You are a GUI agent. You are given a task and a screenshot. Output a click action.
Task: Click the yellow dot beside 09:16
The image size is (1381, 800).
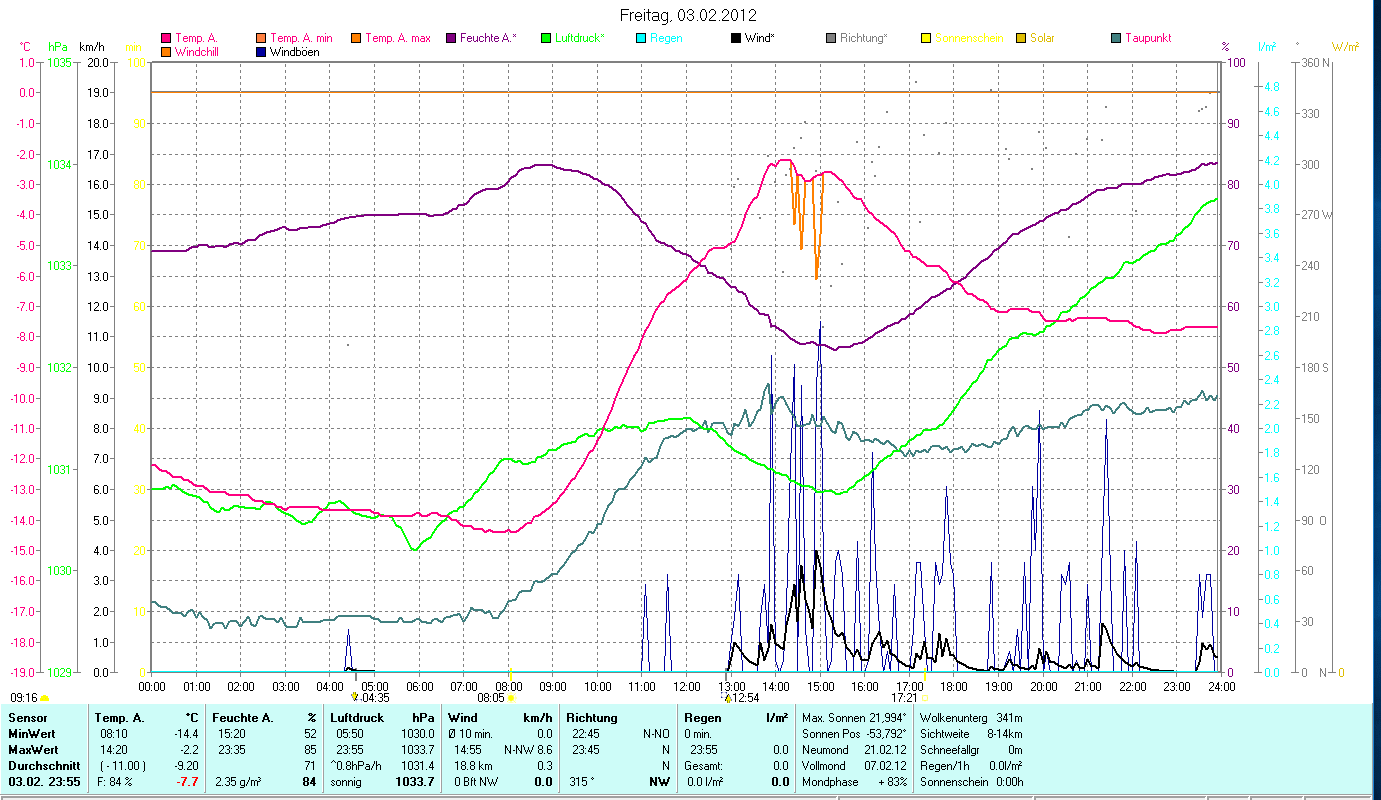44,698
